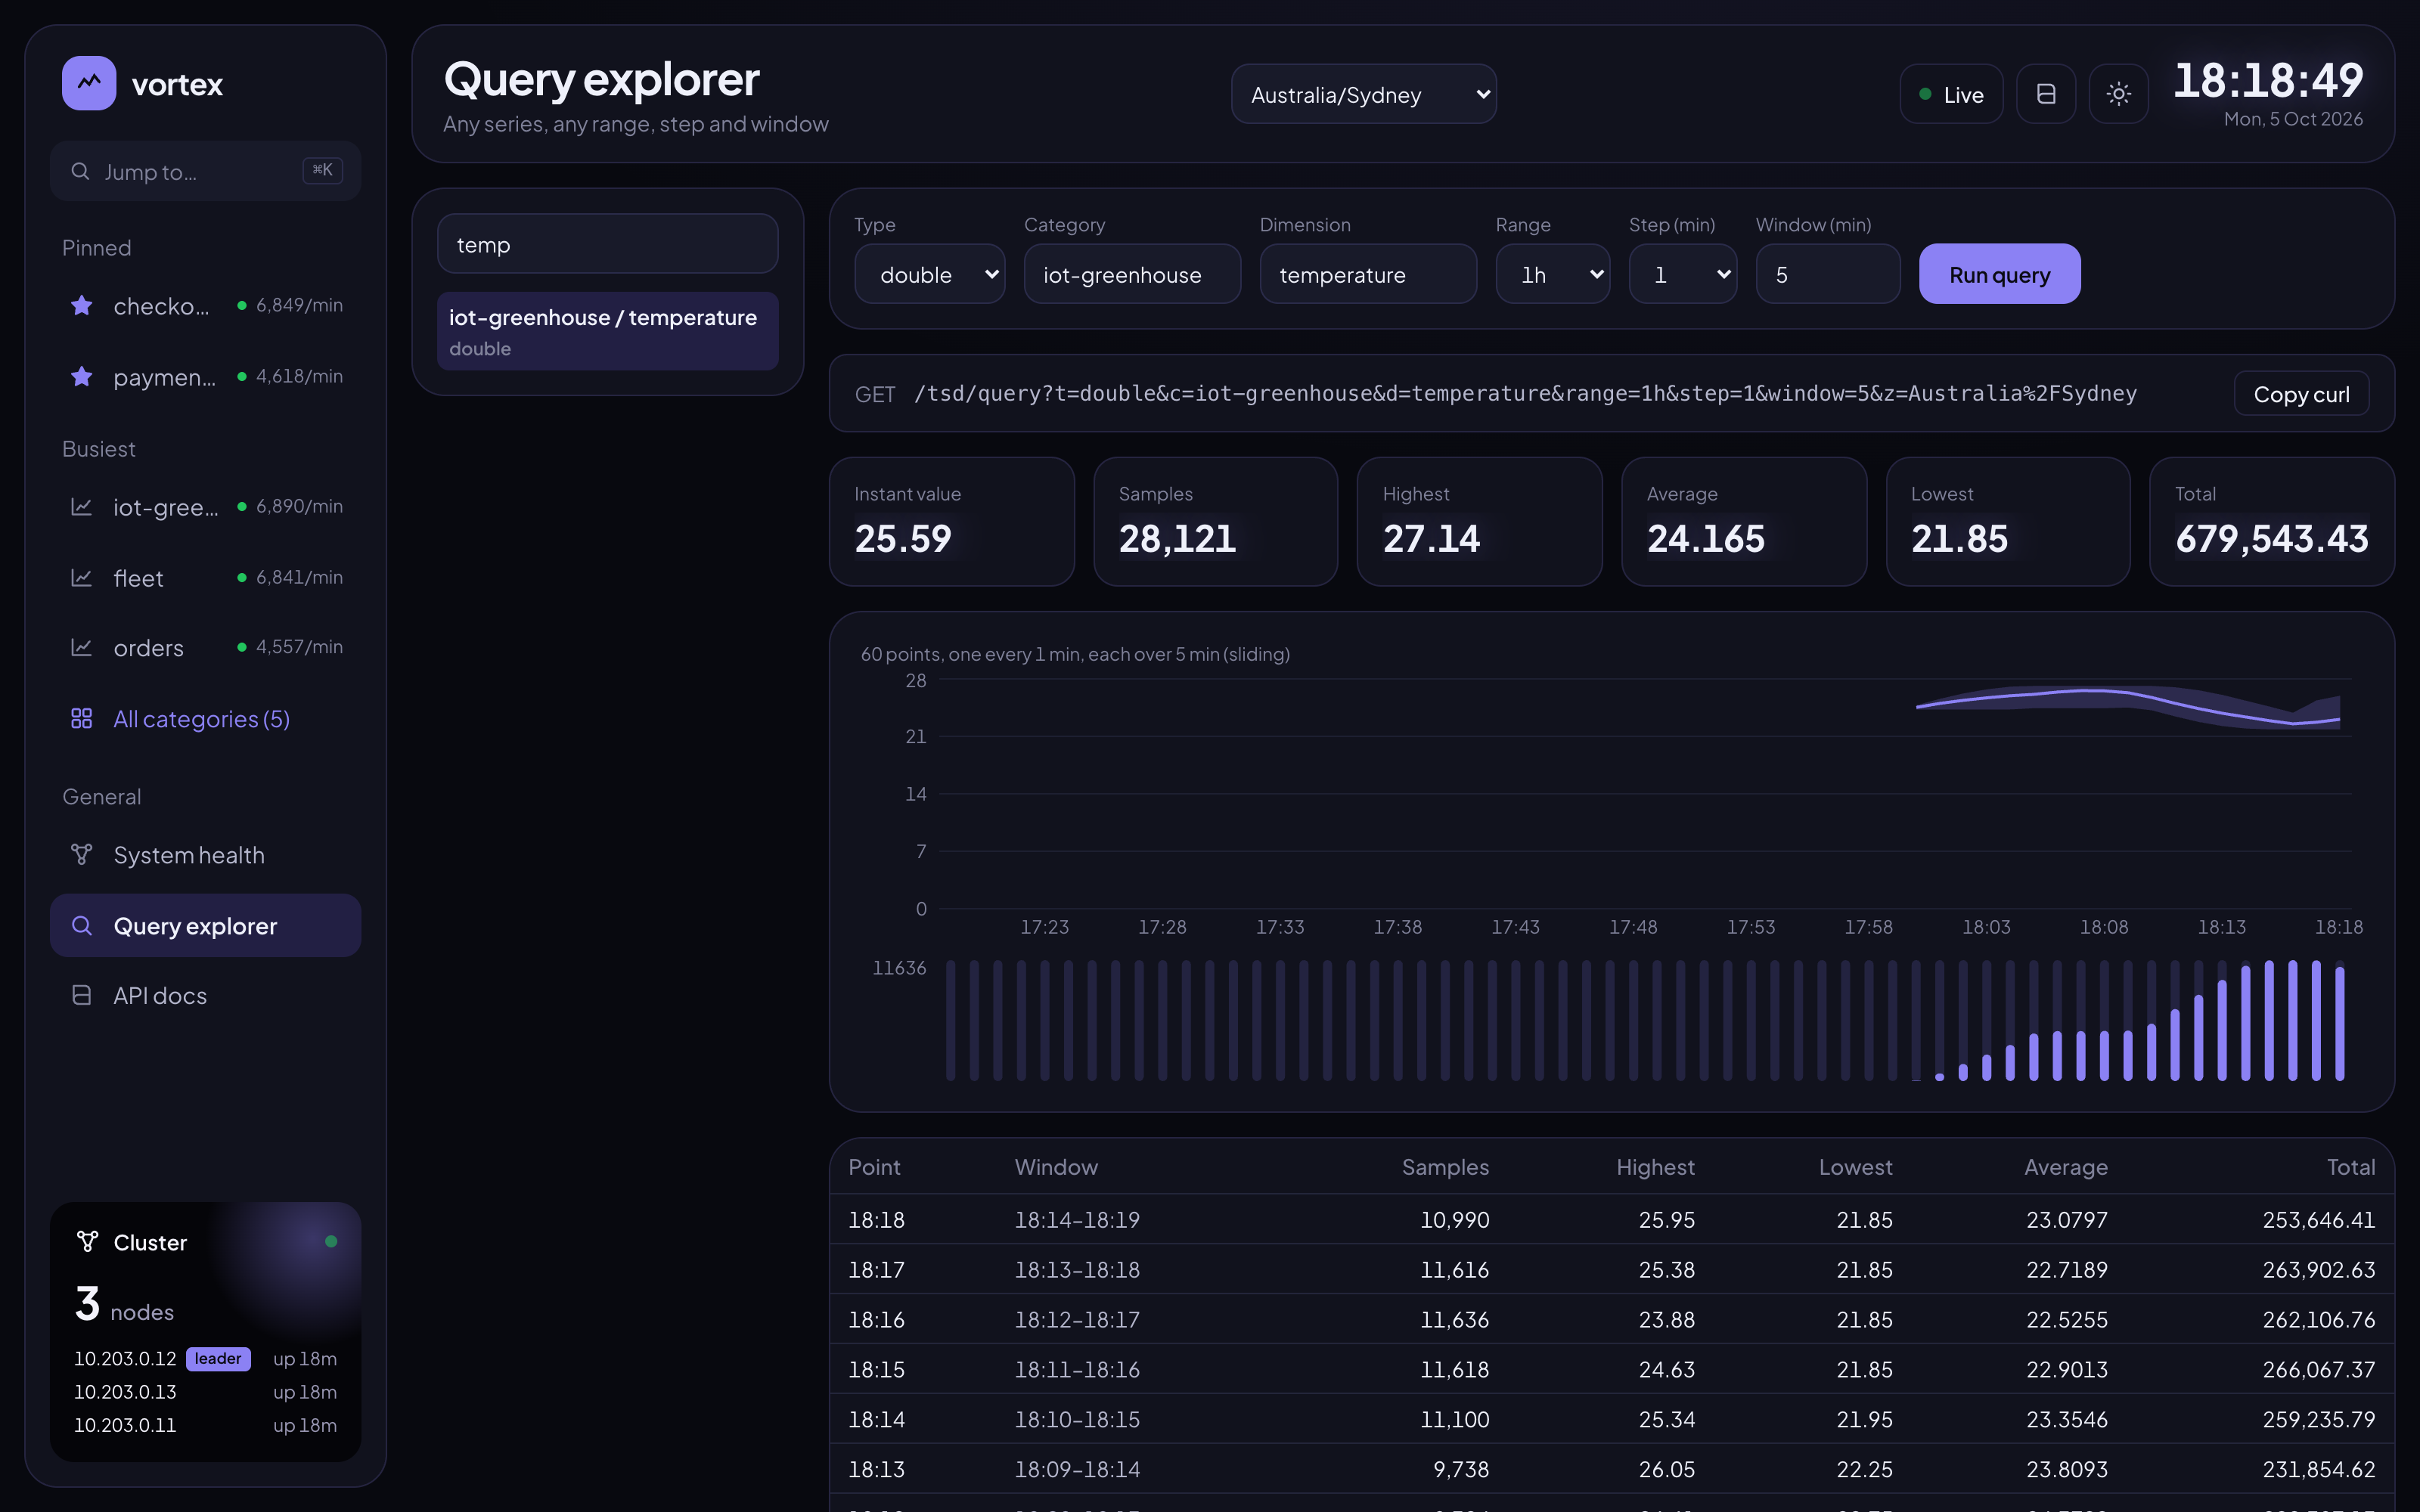
Task: Click the Total stat value 679,543.43
Action: (2271, 539)
